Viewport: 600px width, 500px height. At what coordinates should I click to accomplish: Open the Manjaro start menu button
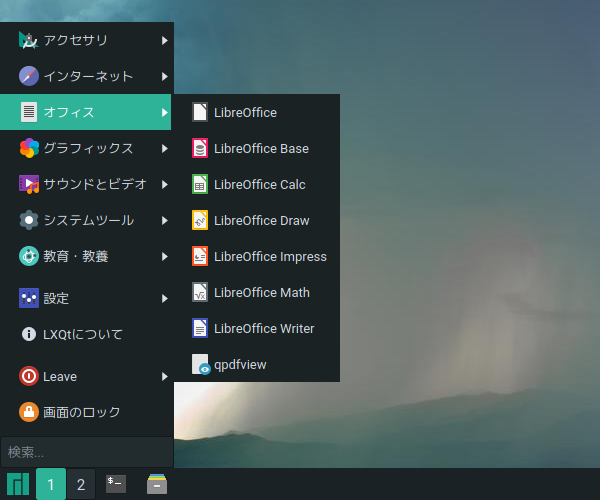[18, 484]
